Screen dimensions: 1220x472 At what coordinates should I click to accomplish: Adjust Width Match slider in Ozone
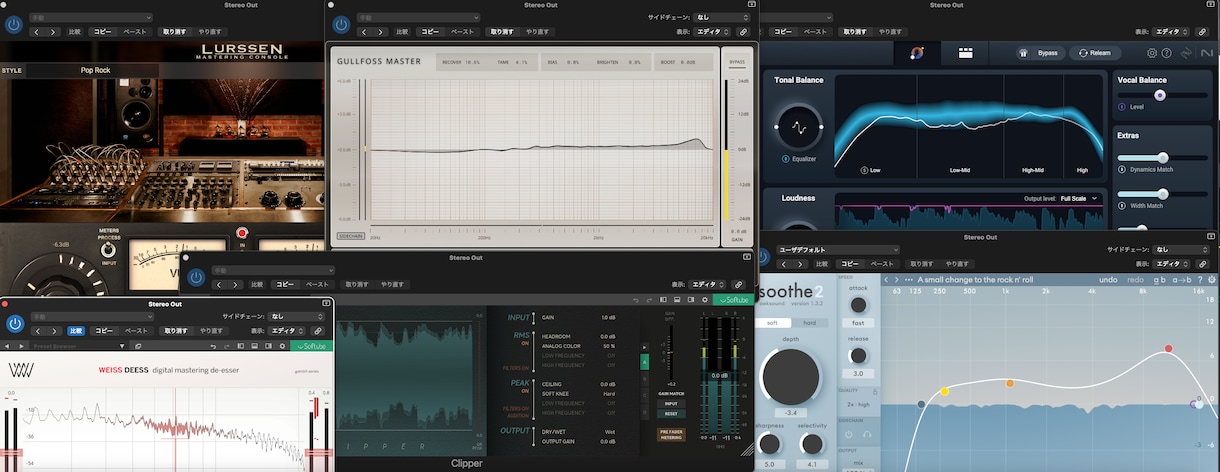click(x=1163, y=194)
